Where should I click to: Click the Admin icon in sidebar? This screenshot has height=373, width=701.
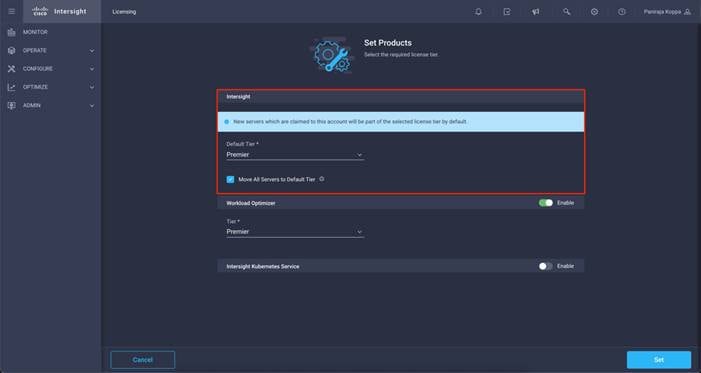point(12,106)
